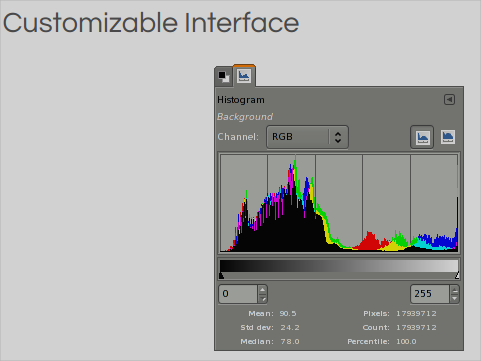Viewport: 481px width, 361px height.
Task: Click the Customizable Interface heading
Action: coord(151,23)
